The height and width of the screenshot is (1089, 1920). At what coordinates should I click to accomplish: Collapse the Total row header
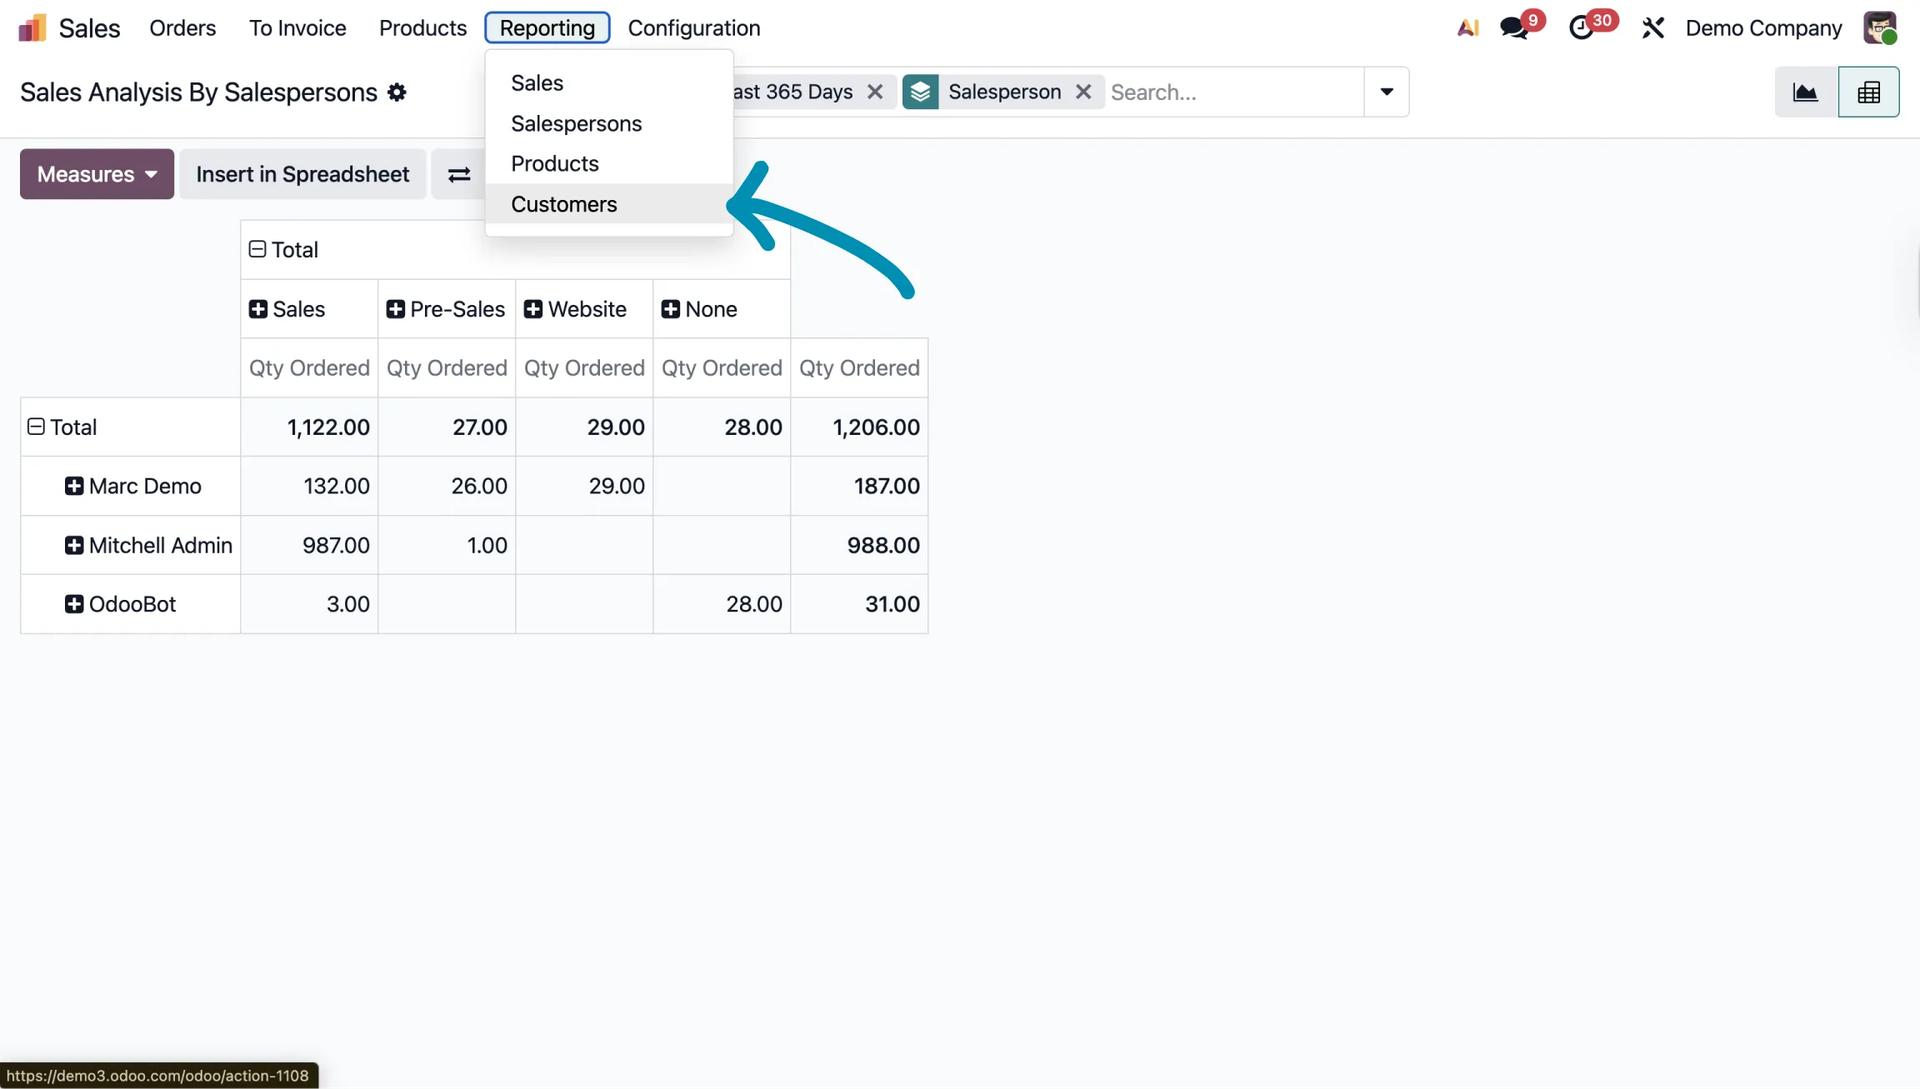[x=36, y=427]
